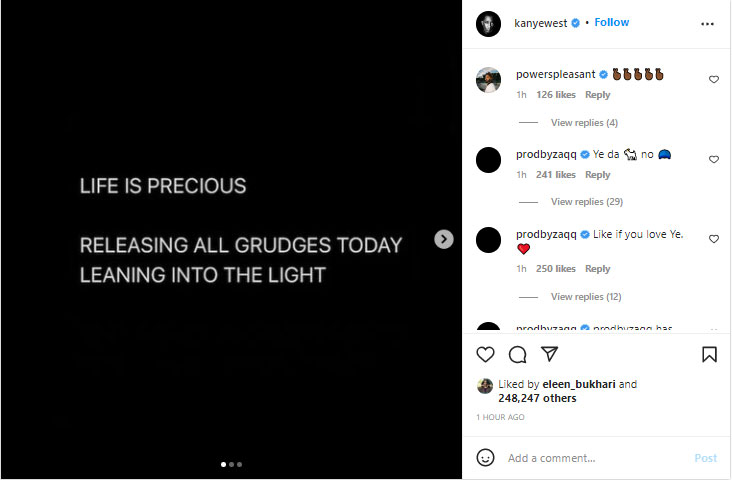Expand View replies (12)
The width and height of the screenshot is (732, 480).
pyautogui.click(x=586, y=297)
